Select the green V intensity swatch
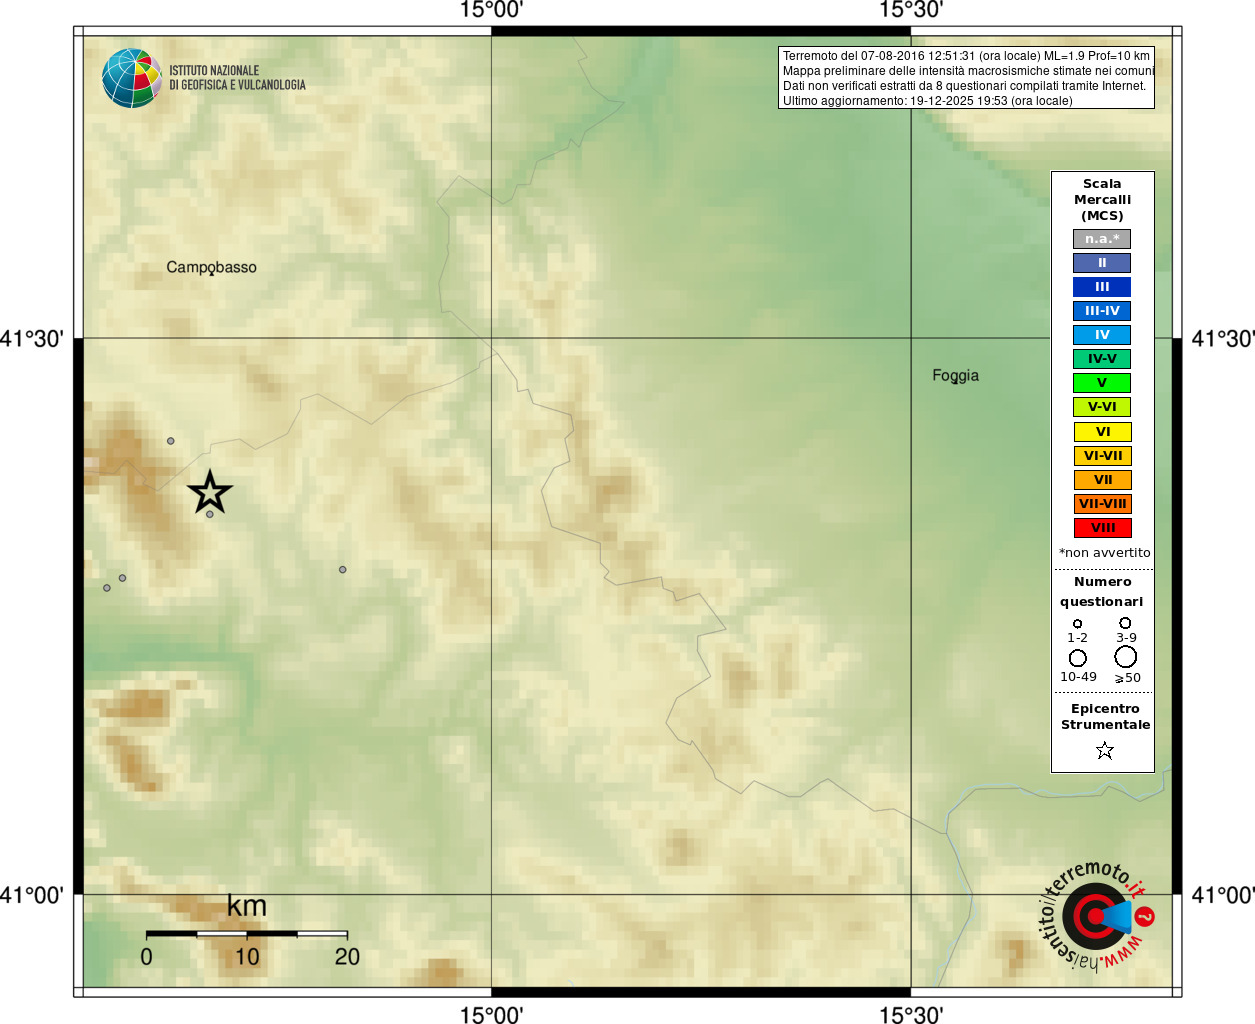Viewport: 1255px width, 1024px height. pos(1102,383)
